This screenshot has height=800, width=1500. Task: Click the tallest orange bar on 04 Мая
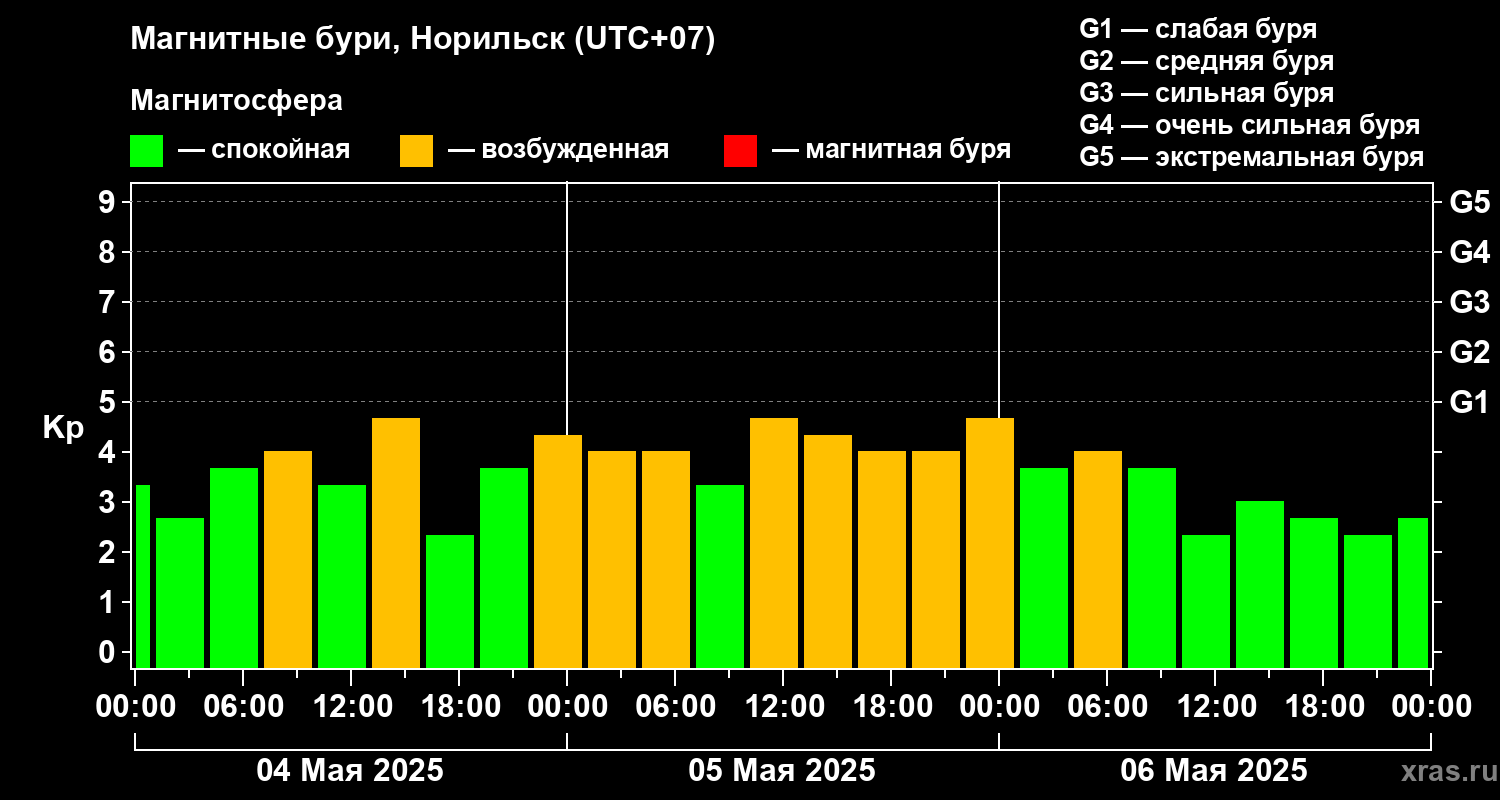pyautogui.click(x=396, y=543)
